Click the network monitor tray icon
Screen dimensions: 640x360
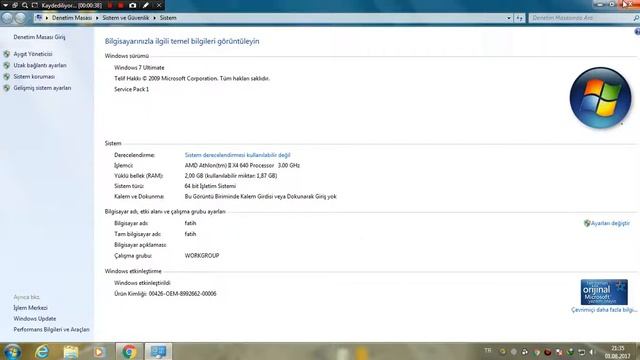coord(582,351)
